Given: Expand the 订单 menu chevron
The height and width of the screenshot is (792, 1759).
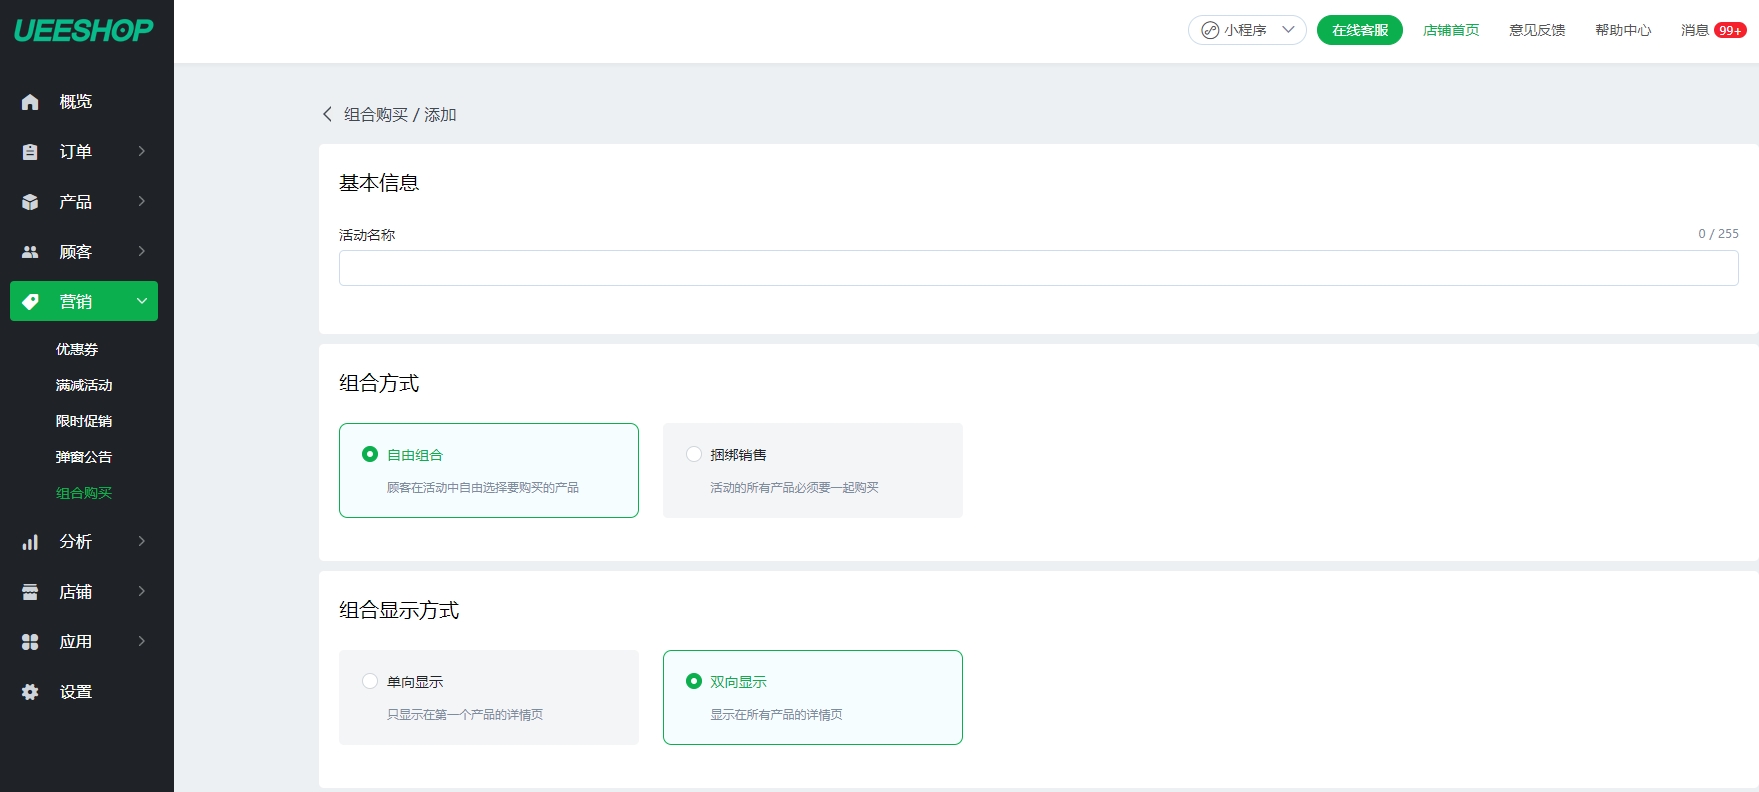Looking at the screenshot, I should pos(142,151).
